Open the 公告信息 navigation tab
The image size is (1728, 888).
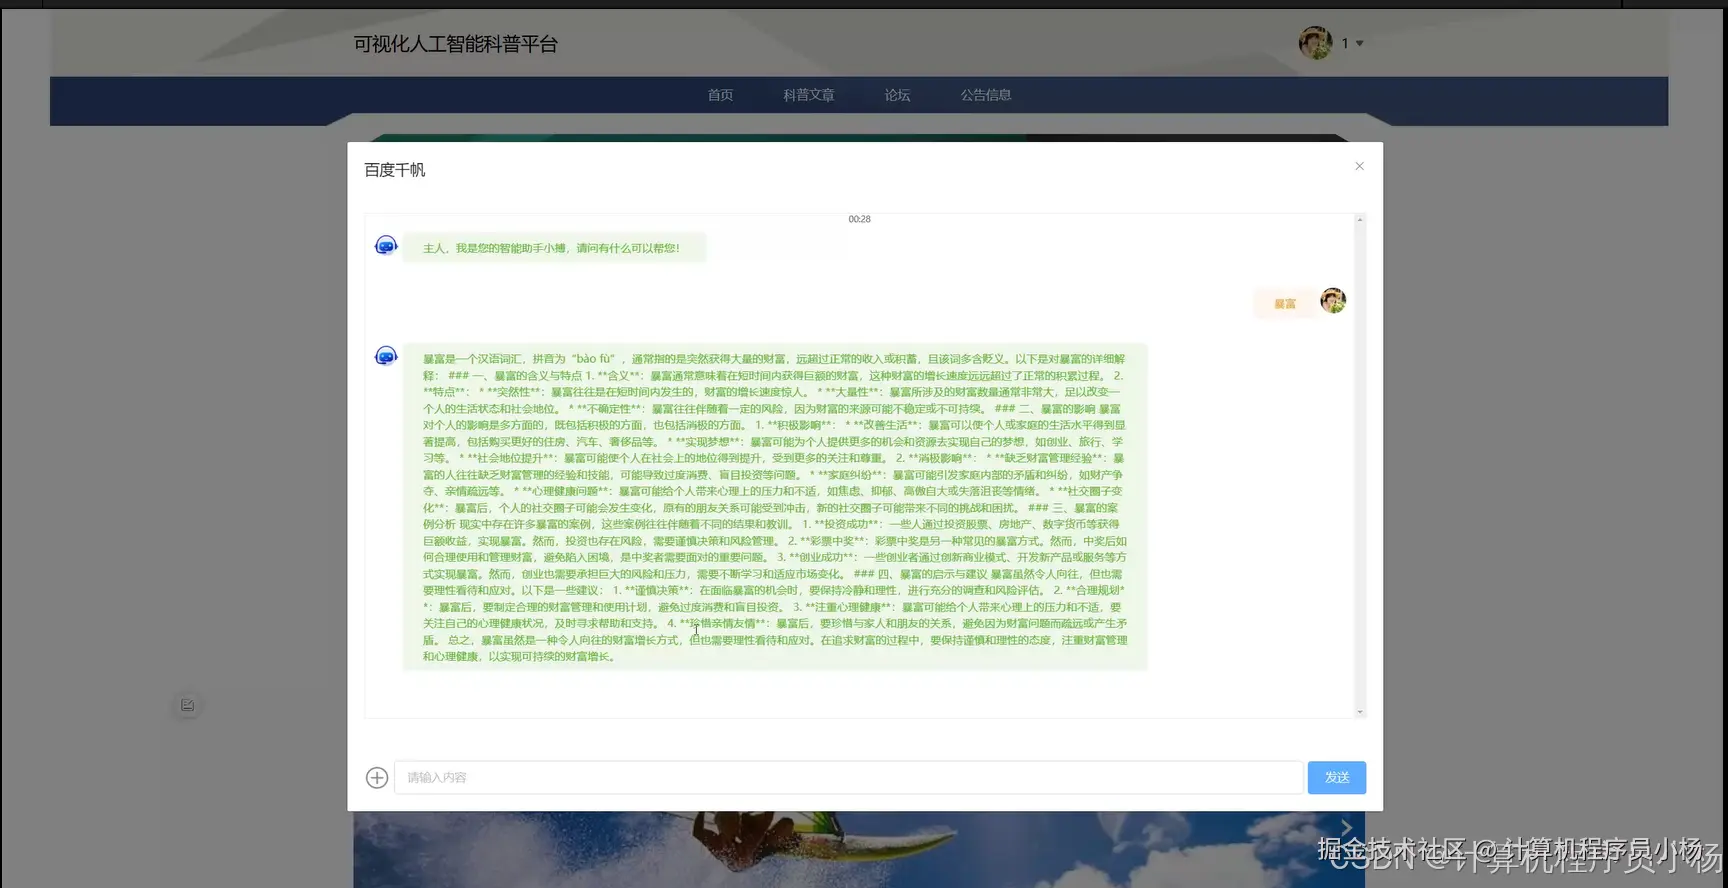[986, 95]
